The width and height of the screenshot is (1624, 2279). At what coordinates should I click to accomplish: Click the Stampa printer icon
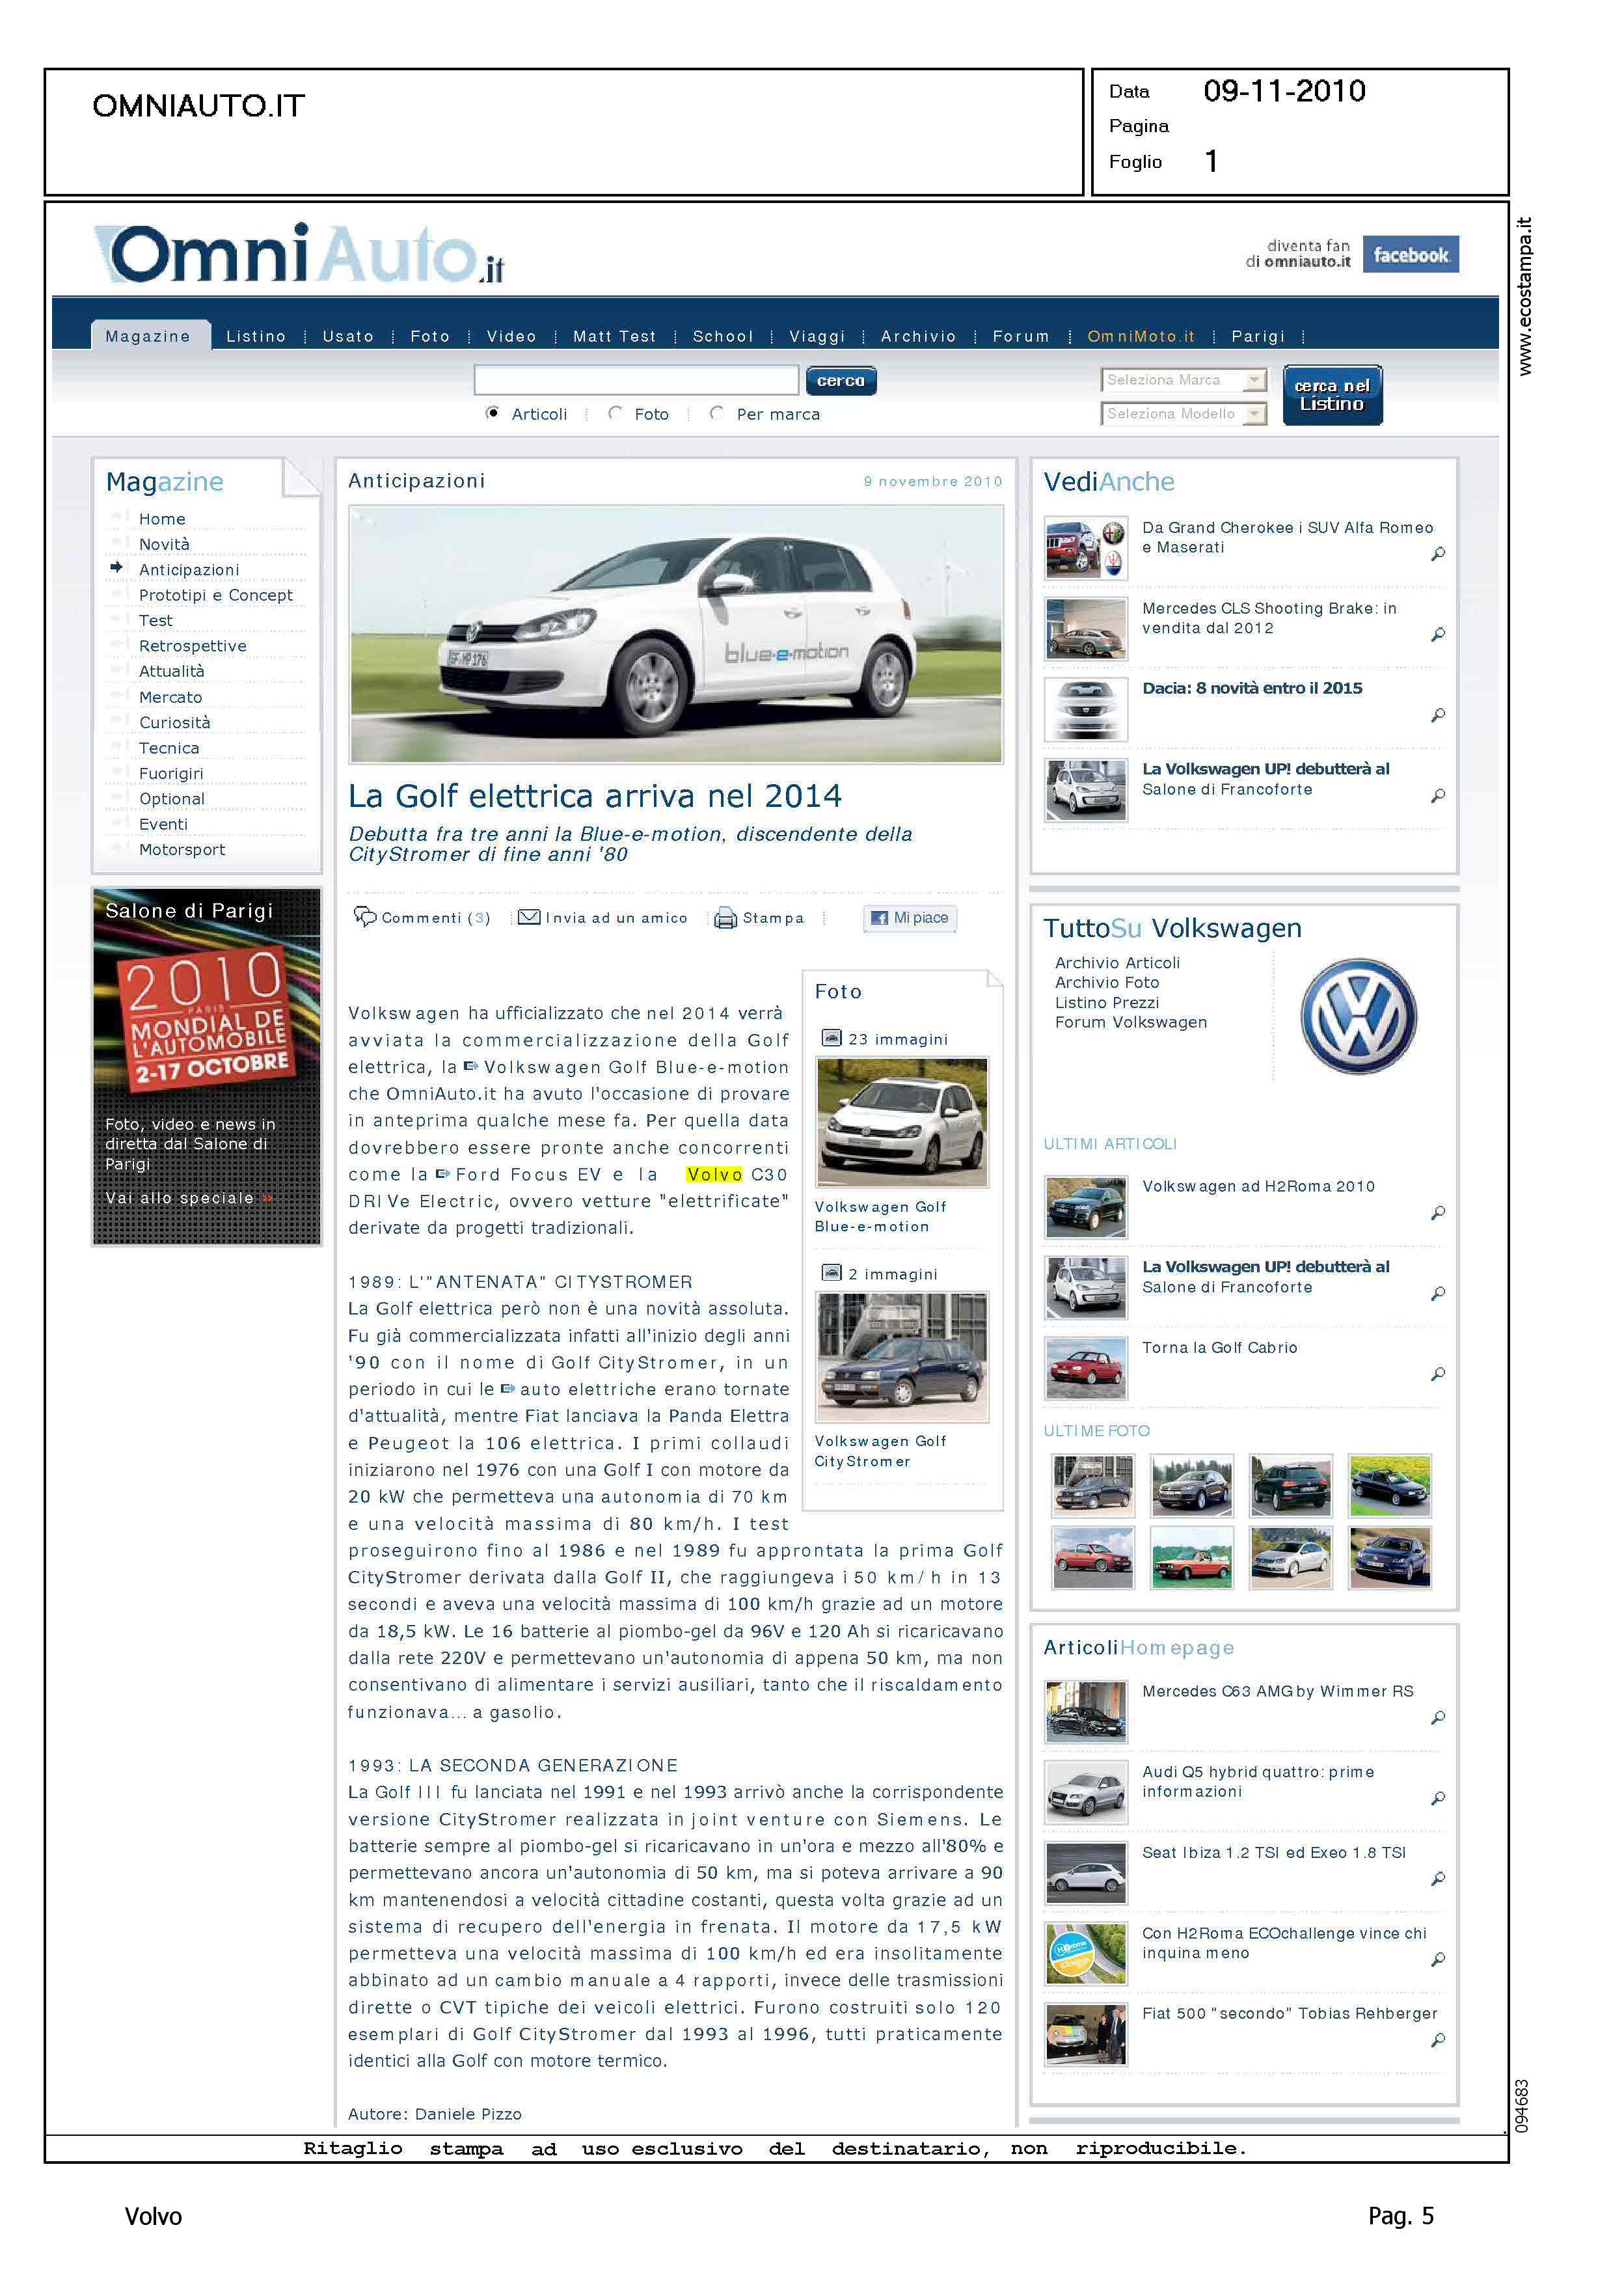[x=725, y=918]
